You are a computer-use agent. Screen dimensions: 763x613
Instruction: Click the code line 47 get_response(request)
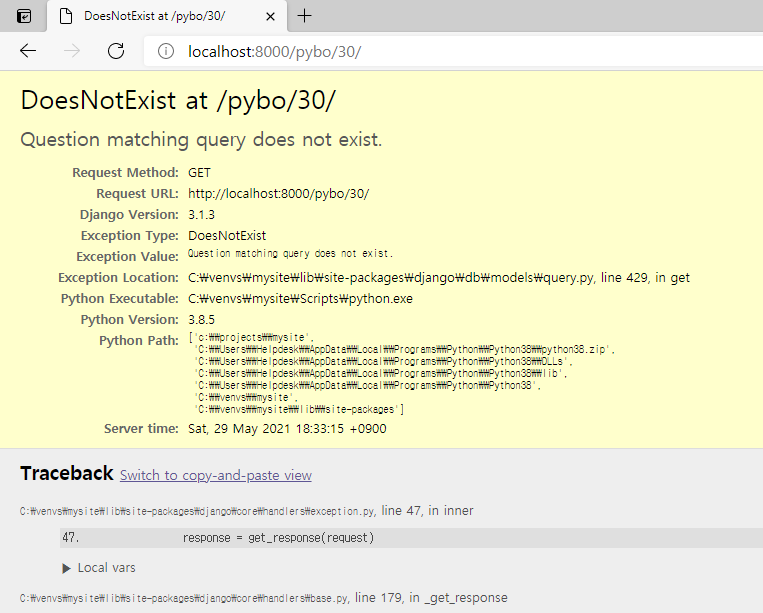pyautogui.click(x=411, y=538)
